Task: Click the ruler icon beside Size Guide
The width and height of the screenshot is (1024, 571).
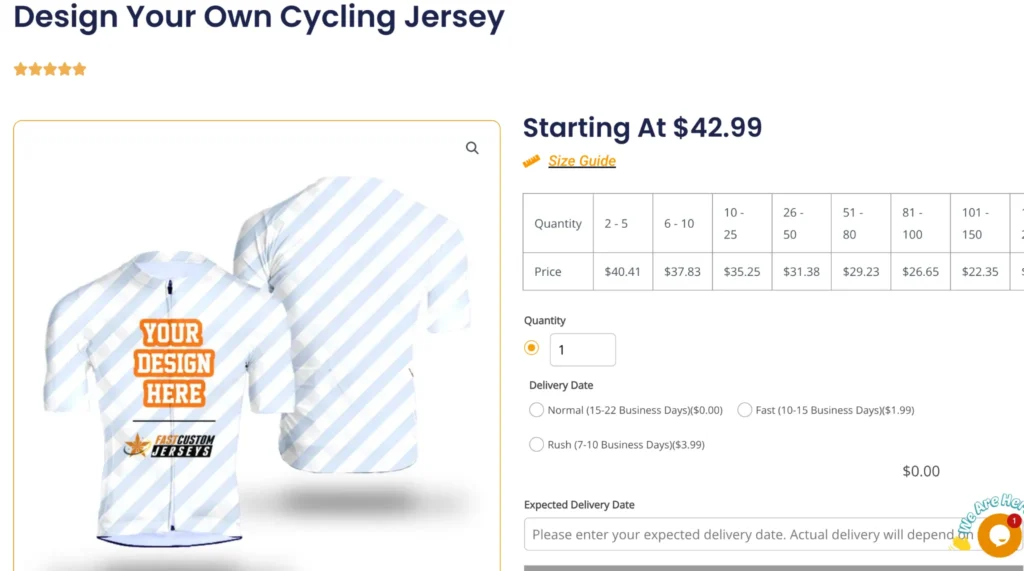Action: click(x=531, y=161)
